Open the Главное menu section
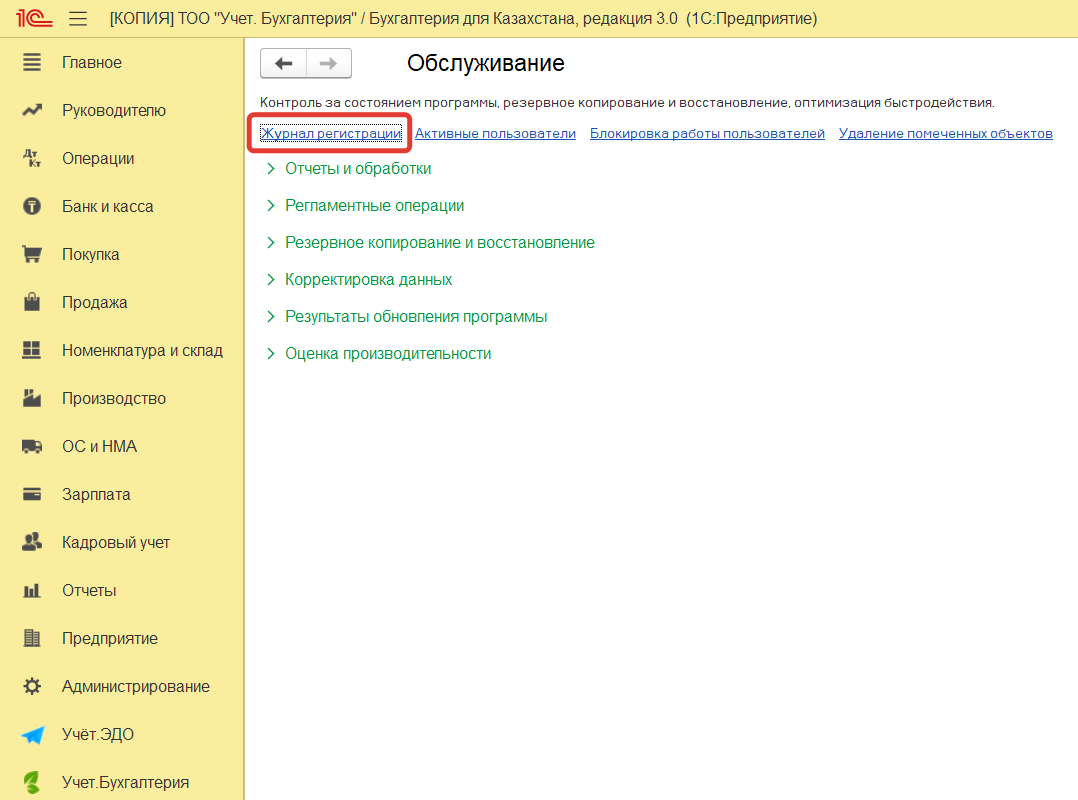 pyautogui.click(x=91, y=63)
